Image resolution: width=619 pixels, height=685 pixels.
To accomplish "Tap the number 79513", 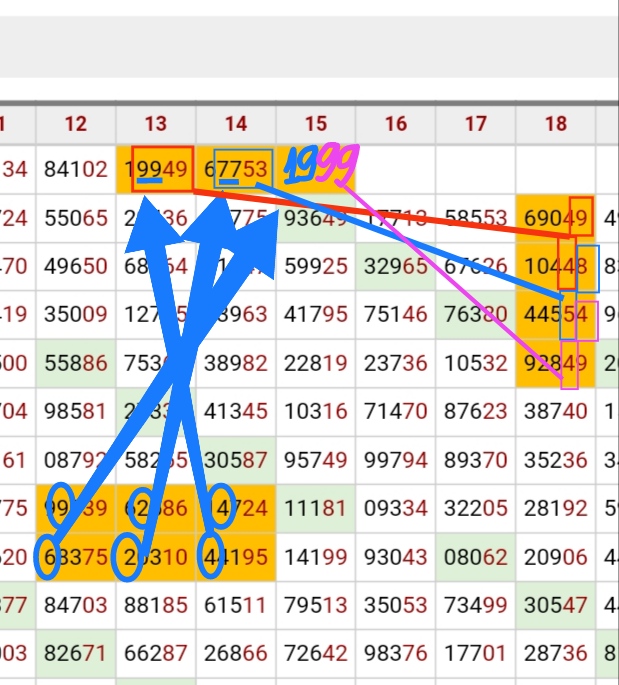I will click(316, 605).
